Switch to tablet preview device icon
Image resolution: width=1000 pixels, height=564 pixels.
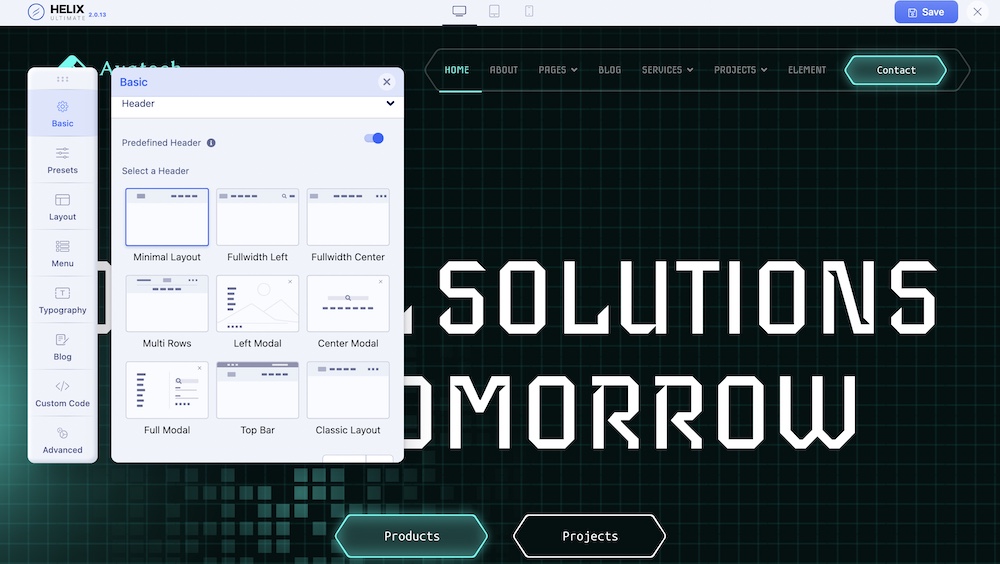(x=494, y=12)
